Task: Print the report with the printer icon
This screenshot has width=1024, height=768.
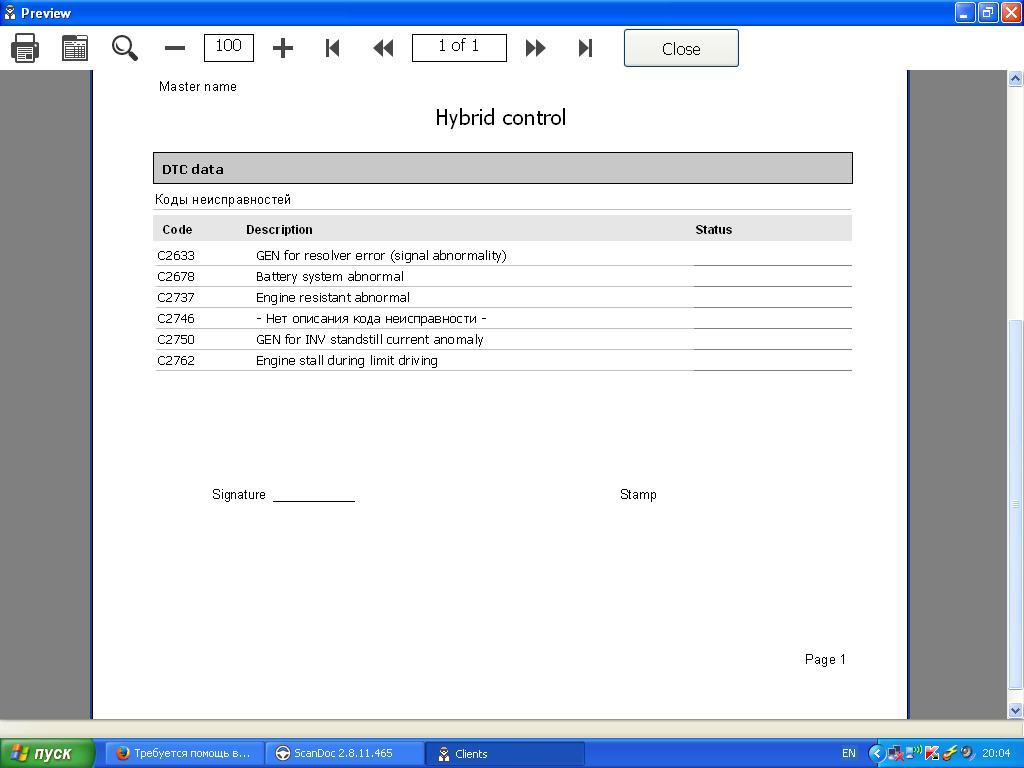Action: pos(25,48)
